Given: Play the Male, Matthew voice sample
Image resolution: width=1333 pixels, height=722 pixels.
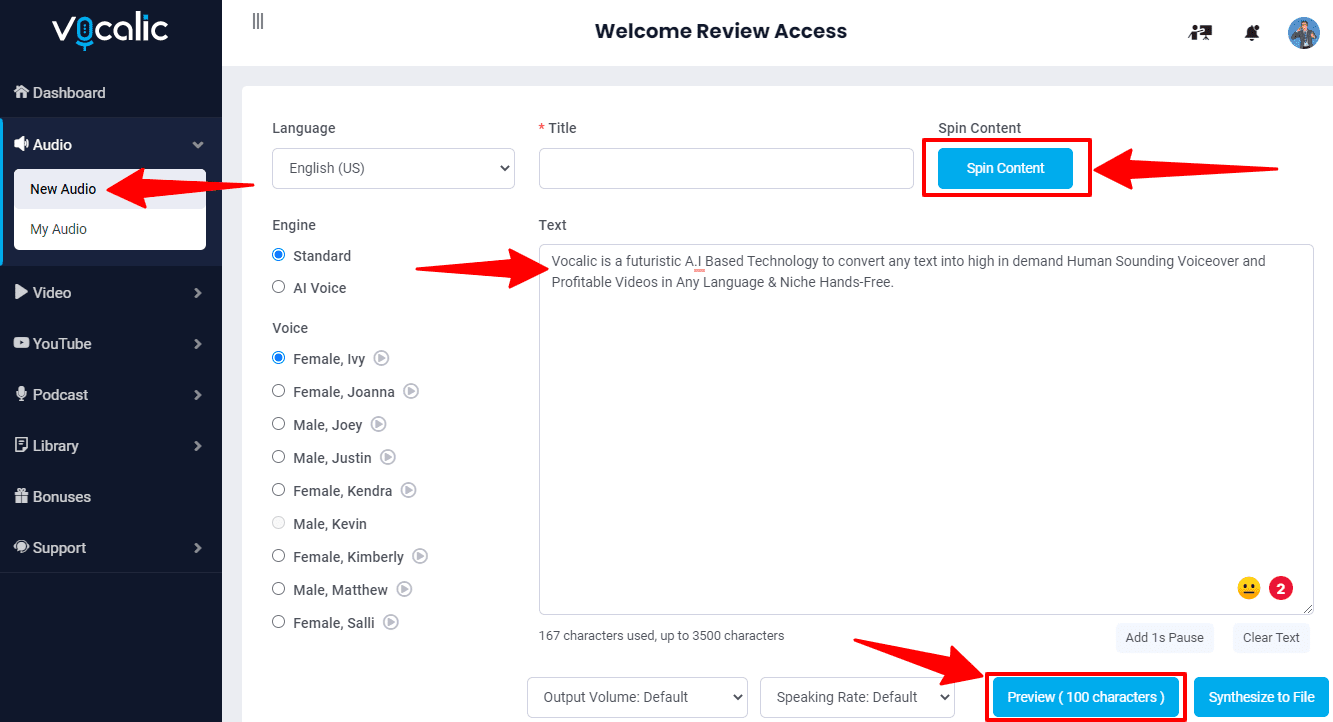Looking at the screenshot, I should [x=405, y=589].
